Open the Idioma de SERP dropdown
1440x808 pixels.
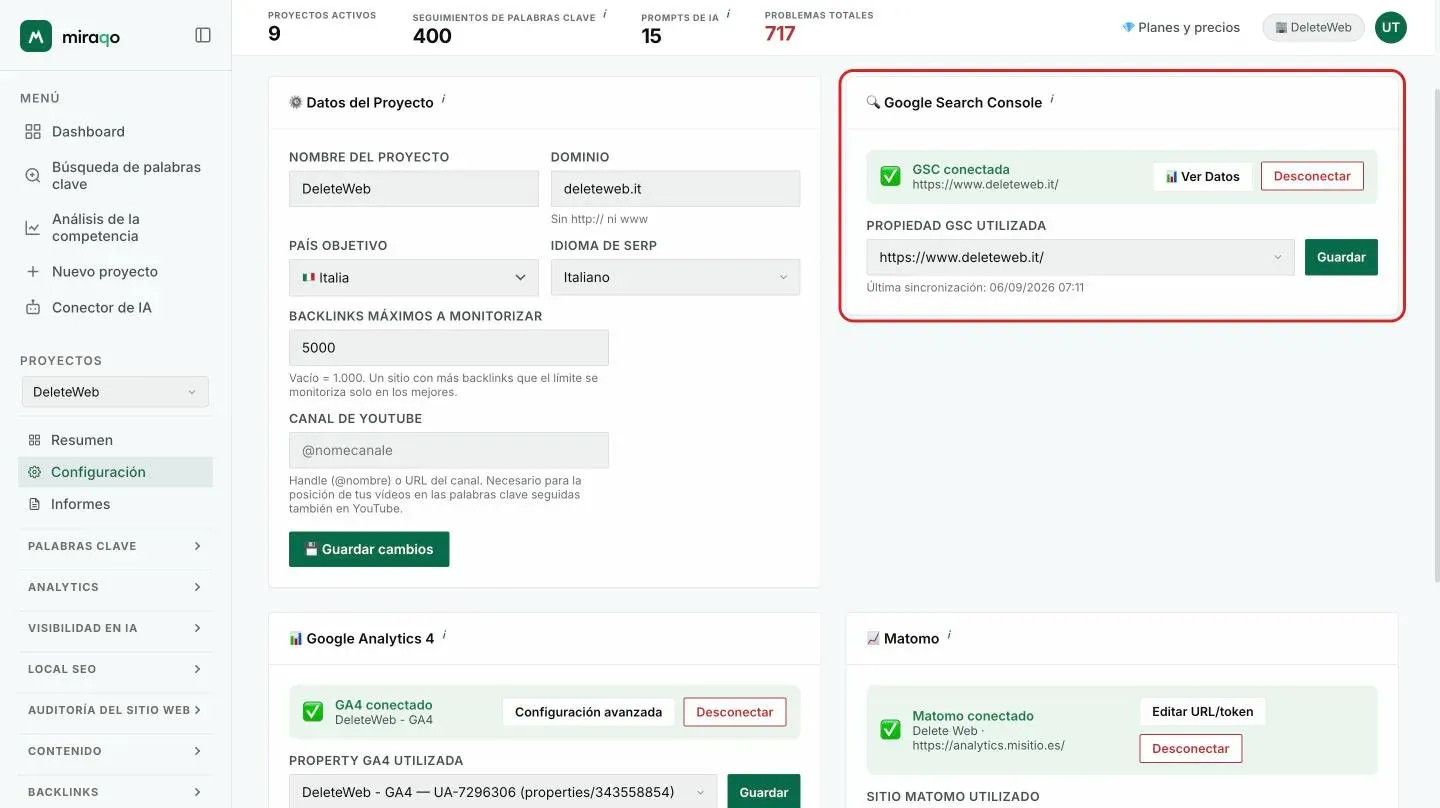click(x=675, y=278)
